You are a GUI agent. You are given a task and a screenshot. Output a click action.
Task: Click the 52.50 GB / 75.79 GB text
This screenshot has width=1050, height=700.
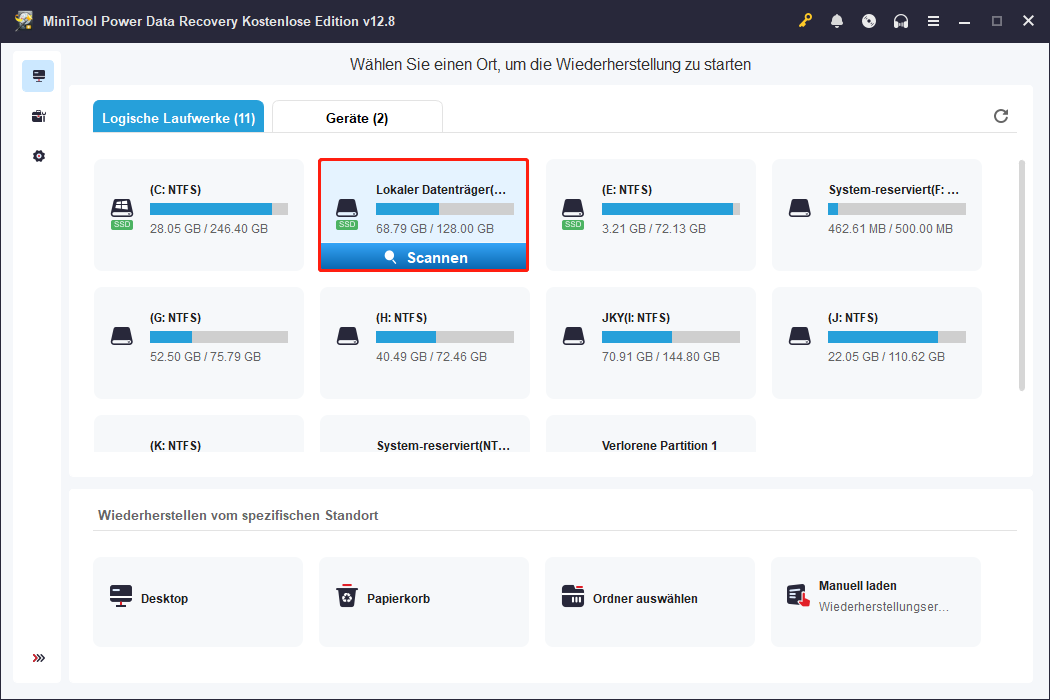(206, 357)
